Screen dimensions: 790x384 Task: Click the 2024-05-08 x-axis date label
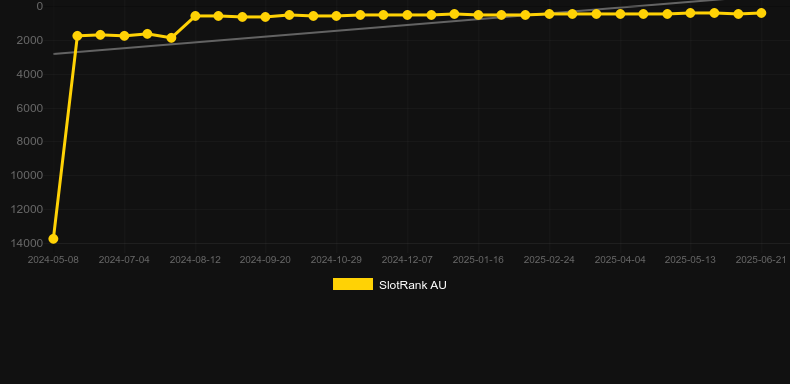point(53,260)
